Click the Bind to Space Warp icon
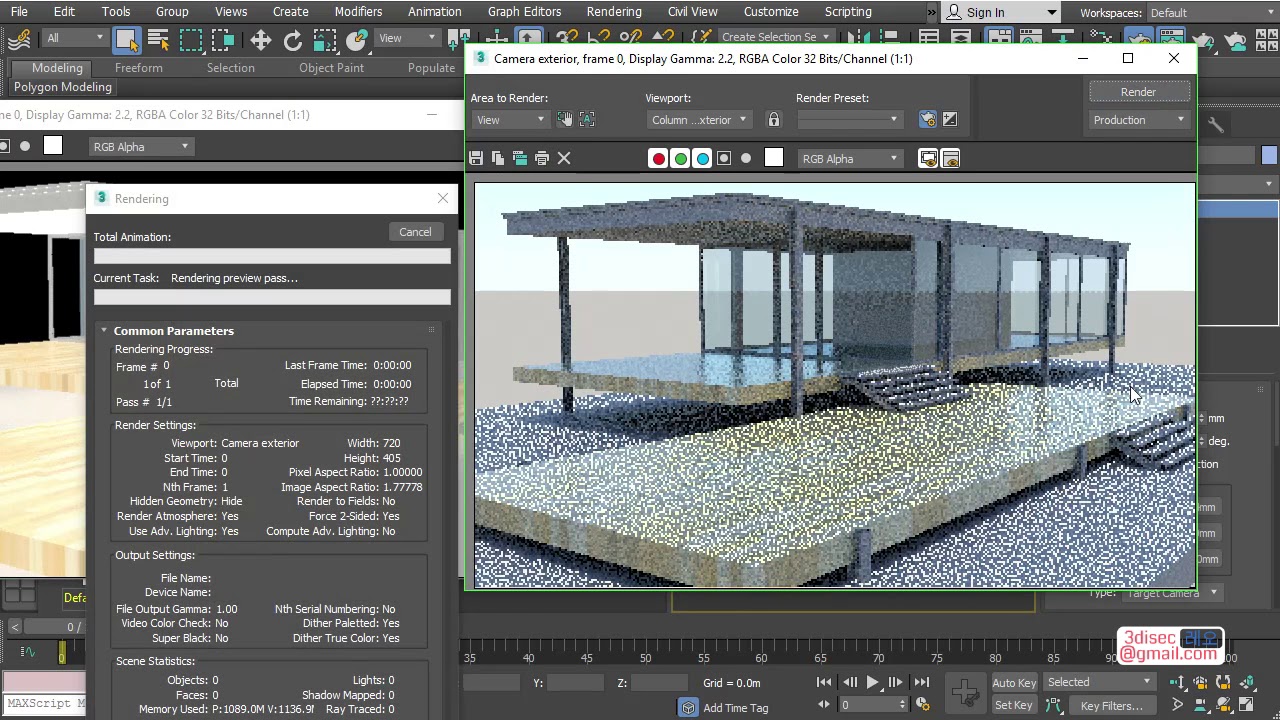Image resolution: width=1280 pixels, height=720 pixels. click(x=19, y=40)
